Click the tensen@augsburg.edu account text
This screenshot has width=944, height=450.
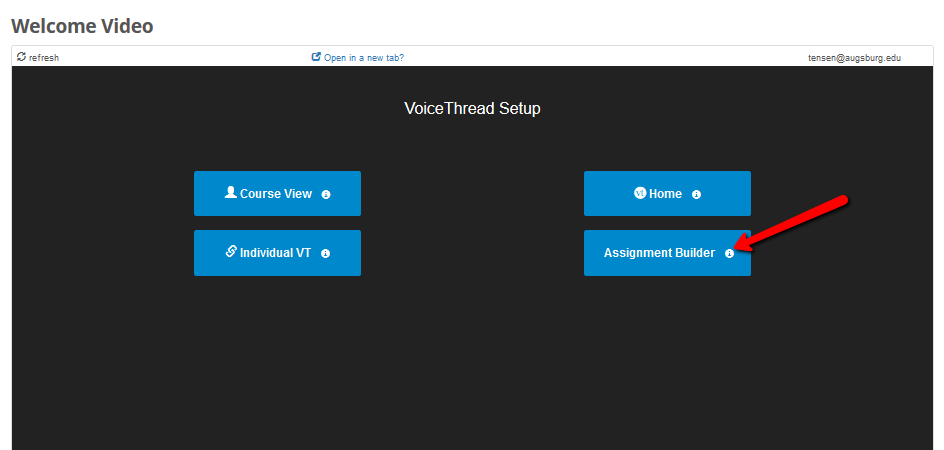point(854,58)
